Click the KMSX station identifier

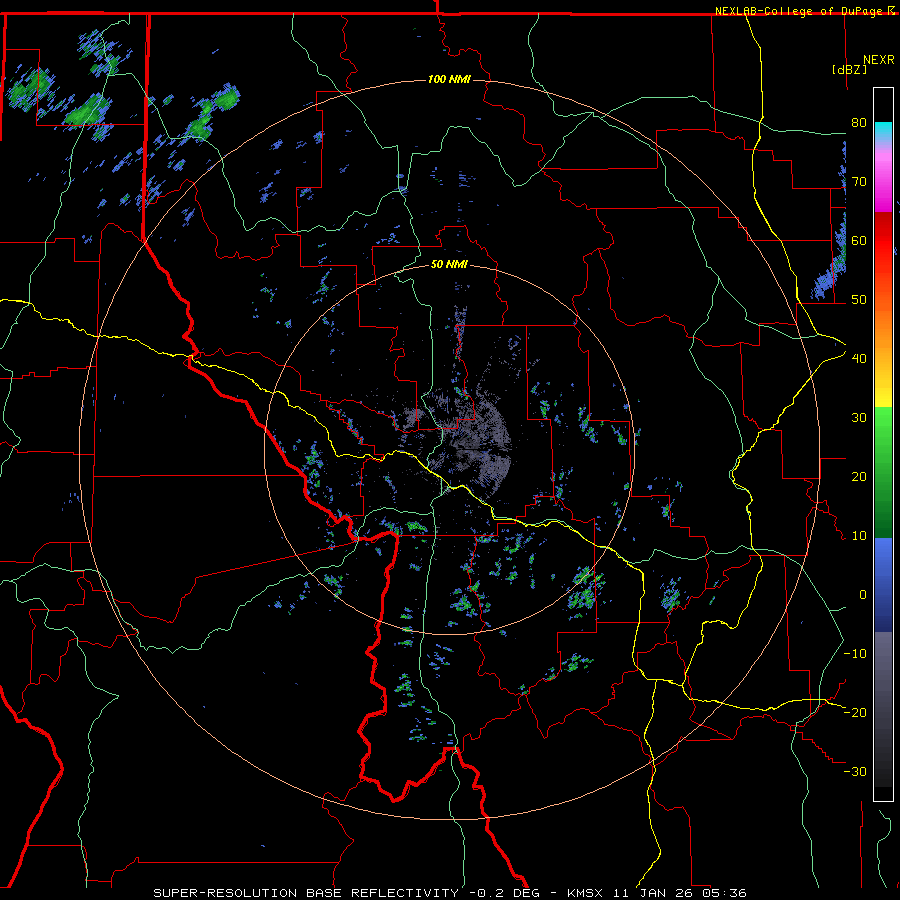point(585,893)
